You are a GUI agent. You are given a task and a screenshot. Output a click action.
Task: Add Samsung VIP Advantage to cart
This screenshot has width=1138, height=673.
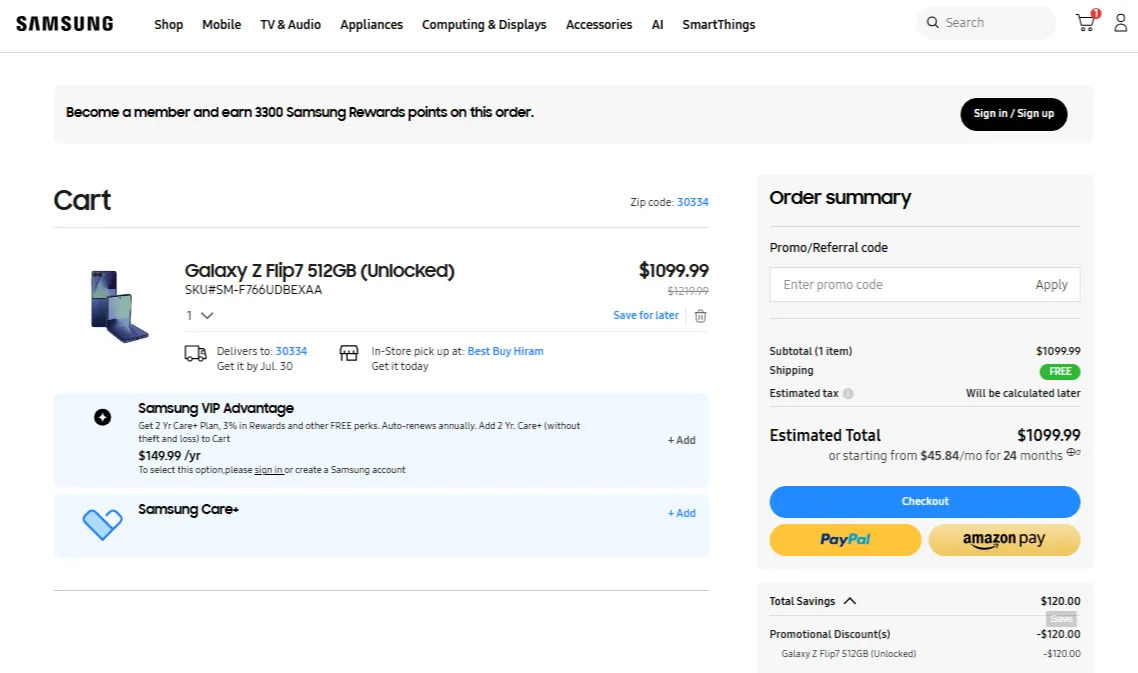pos(681,440)
